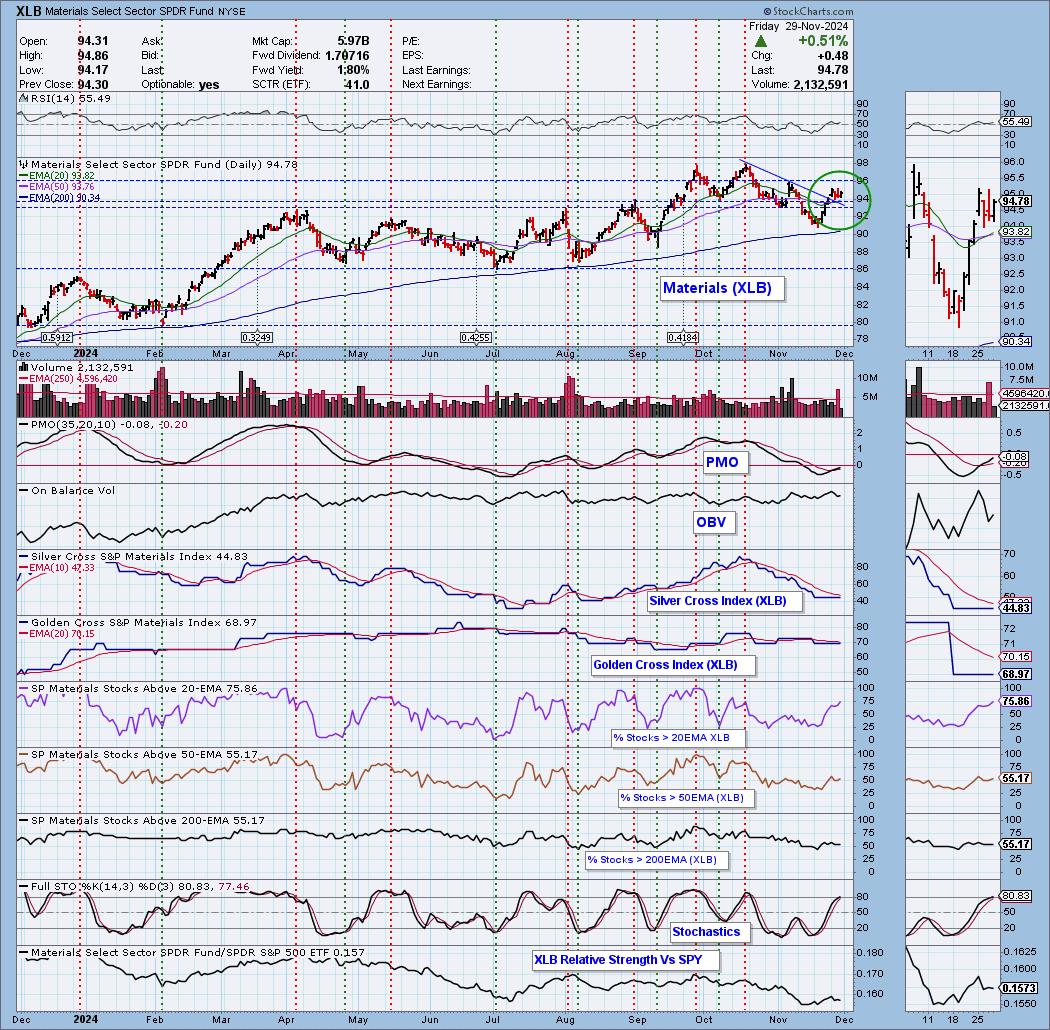This screenshot has height=1030, width=1050.
Task: Click the 2024 year label on bottom axis
Action: (x=86, y=1019)
